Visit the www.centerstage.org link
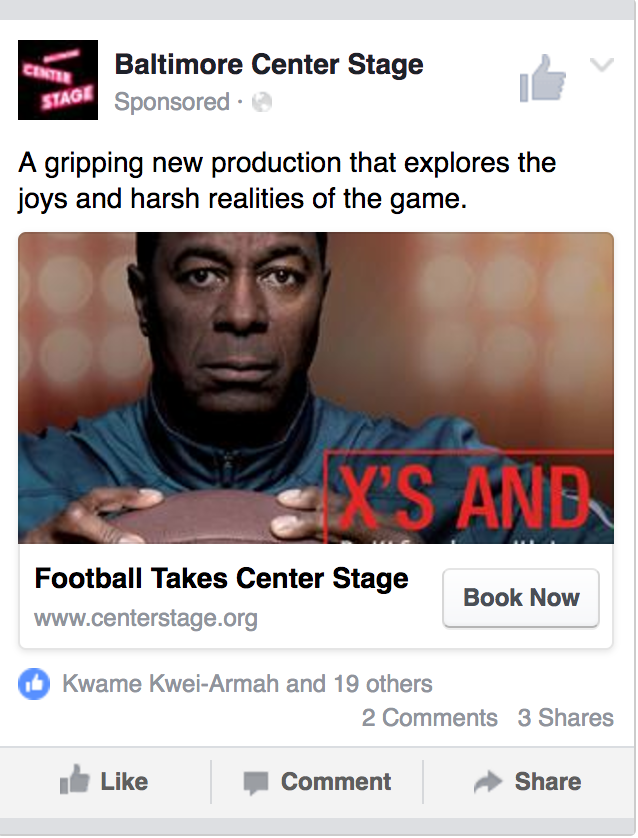Image resolution: width=638 pixels, height=838 pixels. [146, 618]
